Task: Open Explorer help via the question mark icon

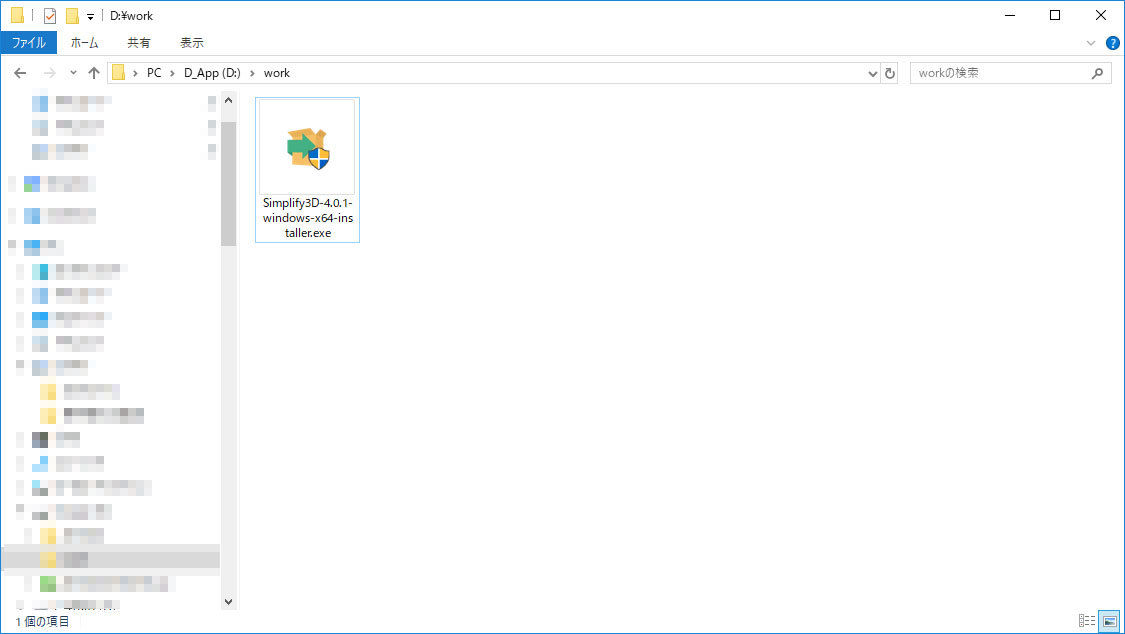Action: pyautogui.click(x=1112, y=43)
